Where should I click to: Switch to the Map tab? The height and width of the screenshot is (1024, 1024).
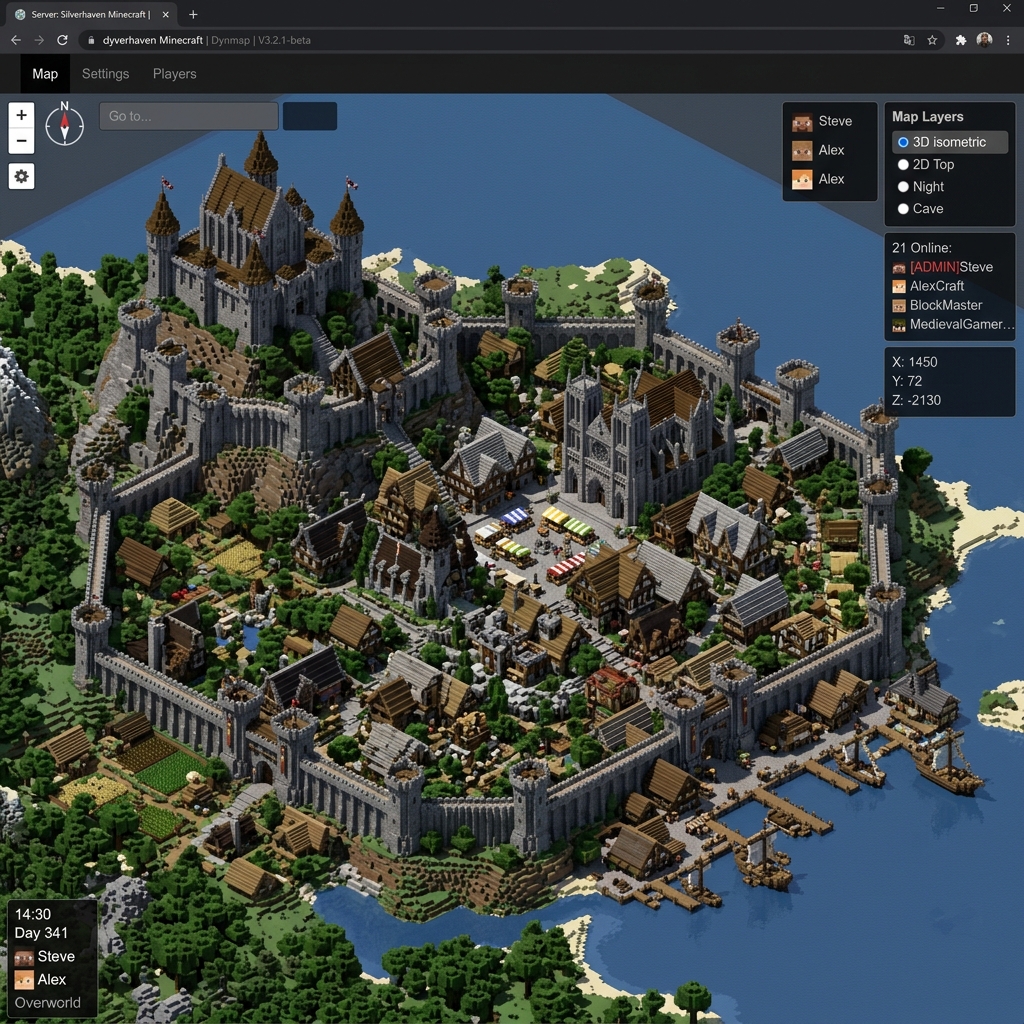(45, 74)
